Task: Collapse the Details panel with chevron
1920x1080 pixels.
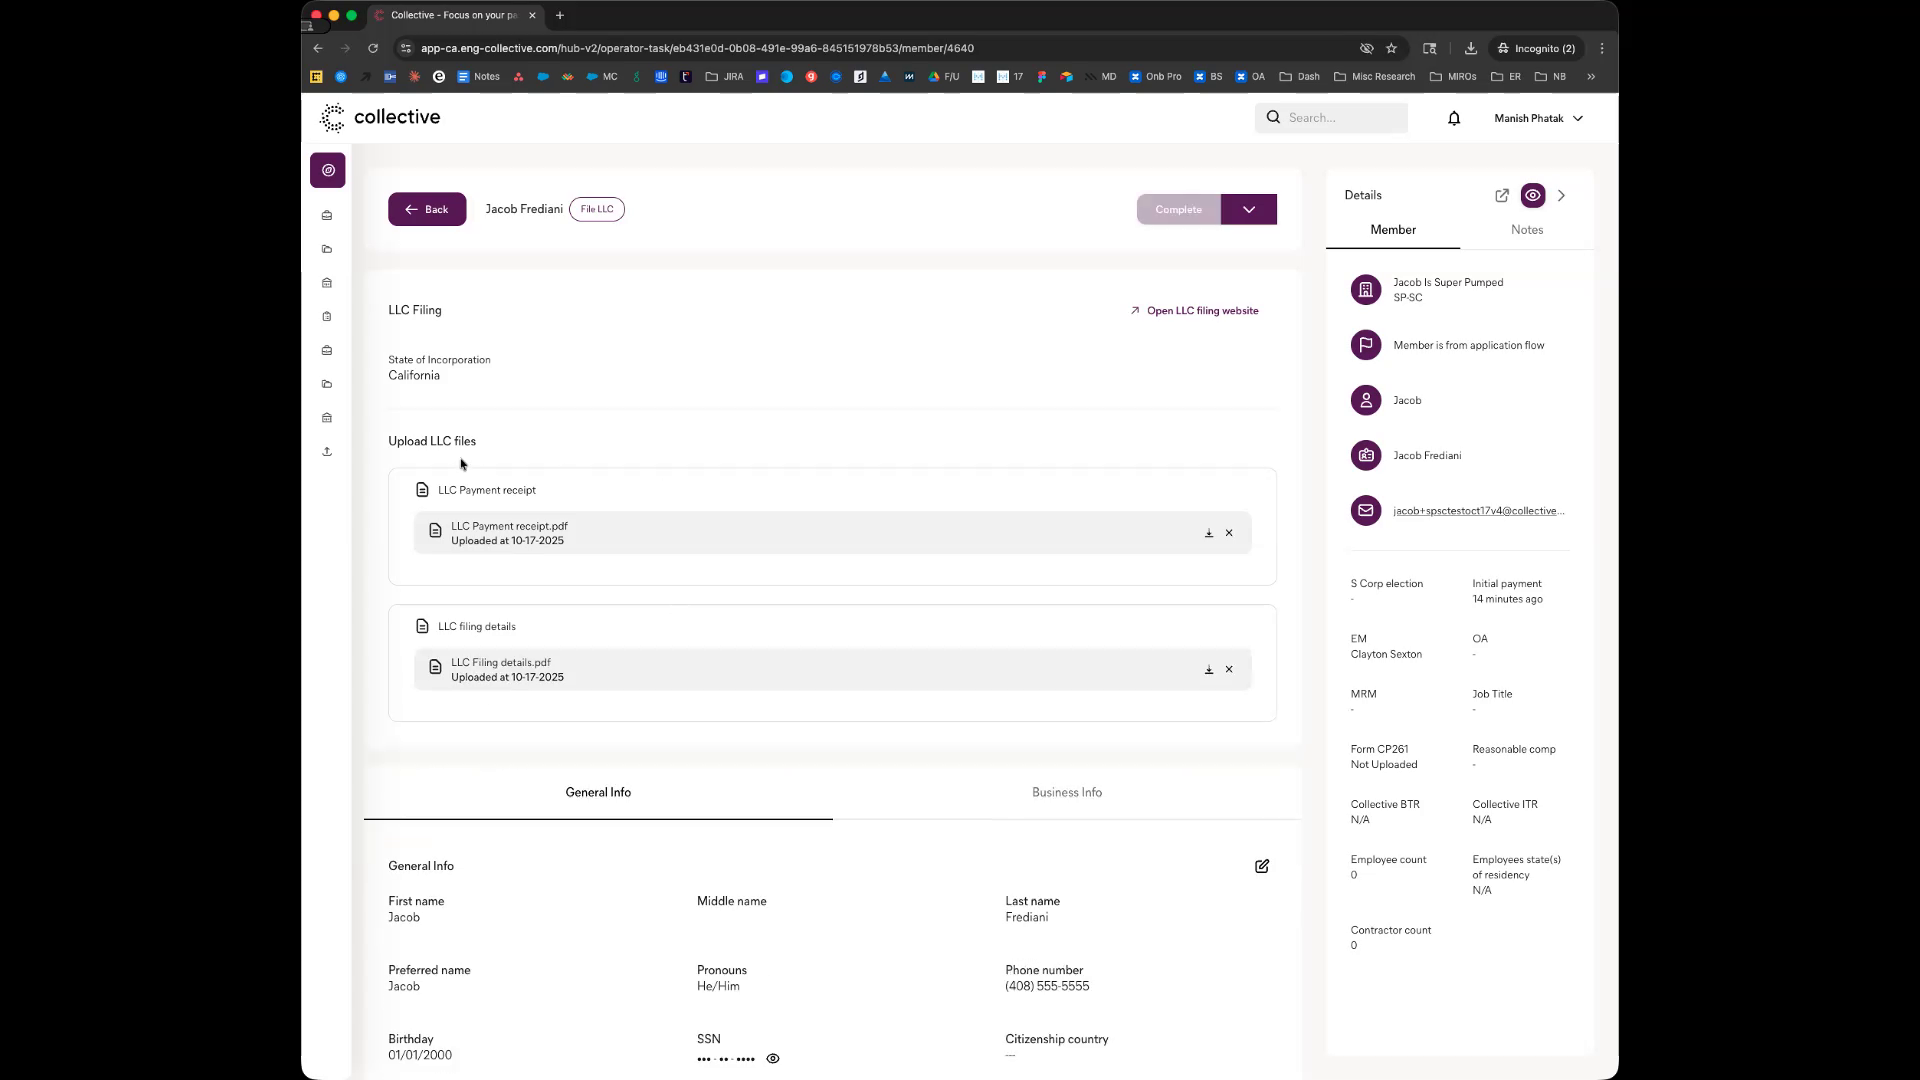Action: 1561,196
